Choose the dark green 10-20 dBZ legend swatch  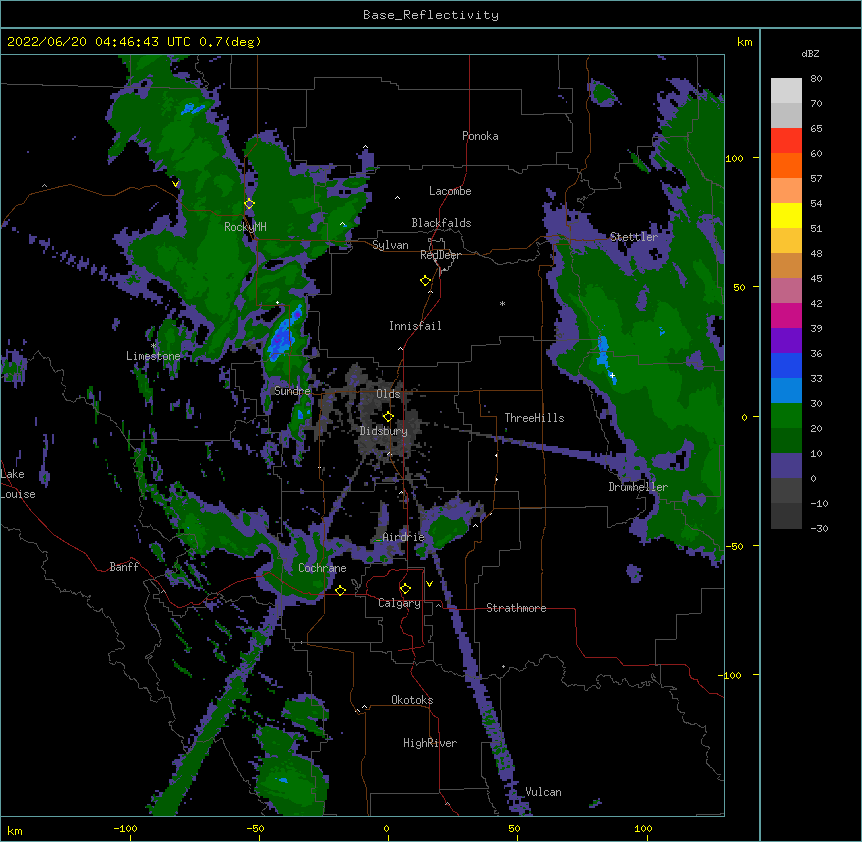click(x=786, y=441)
